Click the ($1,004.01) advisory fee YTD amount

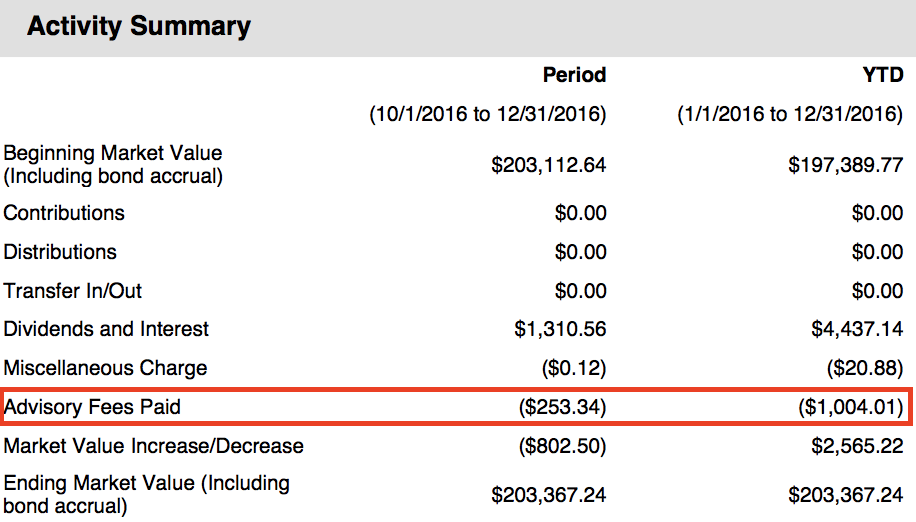[851, 407]
